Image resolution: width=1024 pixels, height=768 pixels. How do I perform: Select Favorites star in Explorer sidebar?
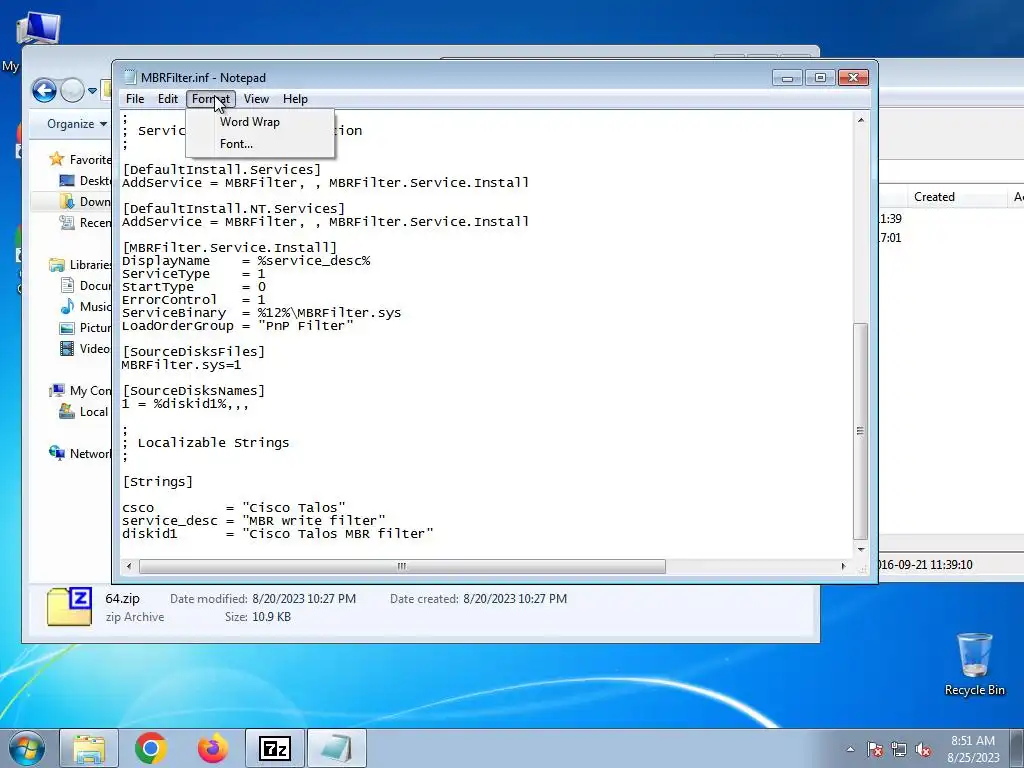coord(57,159)
